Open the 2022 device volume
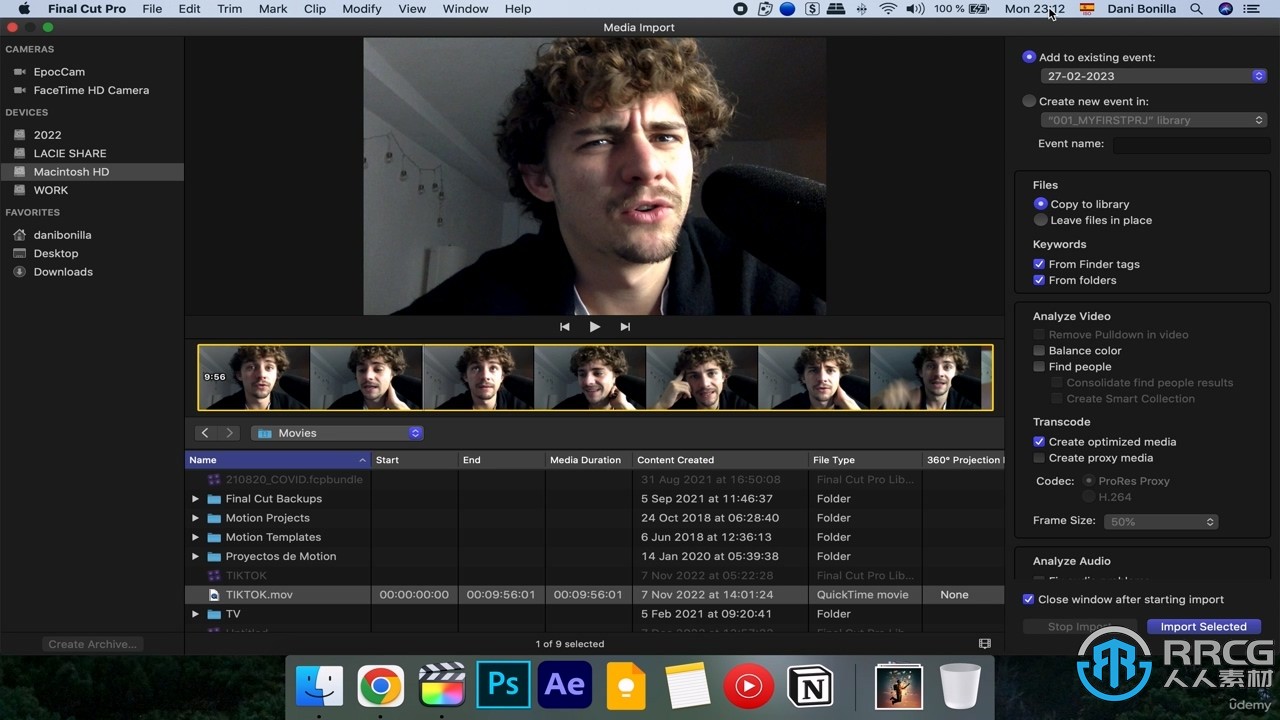 tap(47, 135)
